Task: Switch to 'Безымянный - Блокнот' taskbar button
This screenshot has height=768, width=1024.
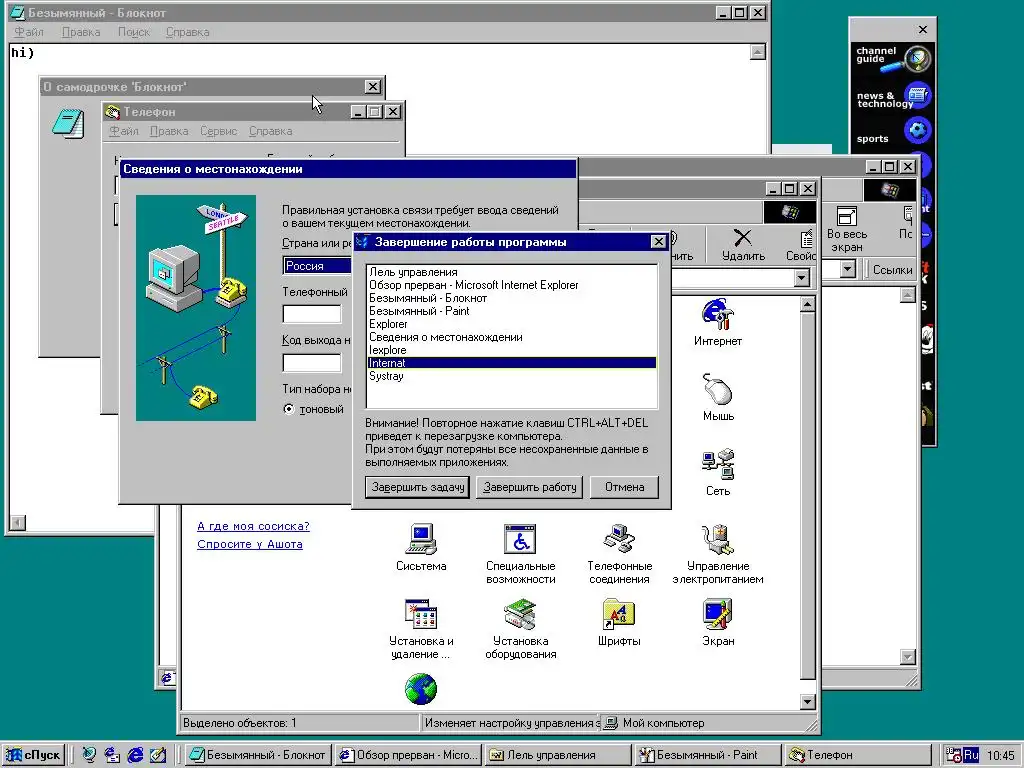Action: point(257,755)
